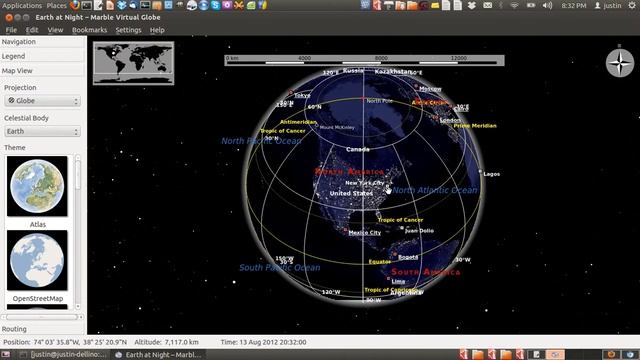Viewport: 640px width, 360px height.
Task: Click the scroll-down arrow of theme list
Action: [x=78, y=307]
